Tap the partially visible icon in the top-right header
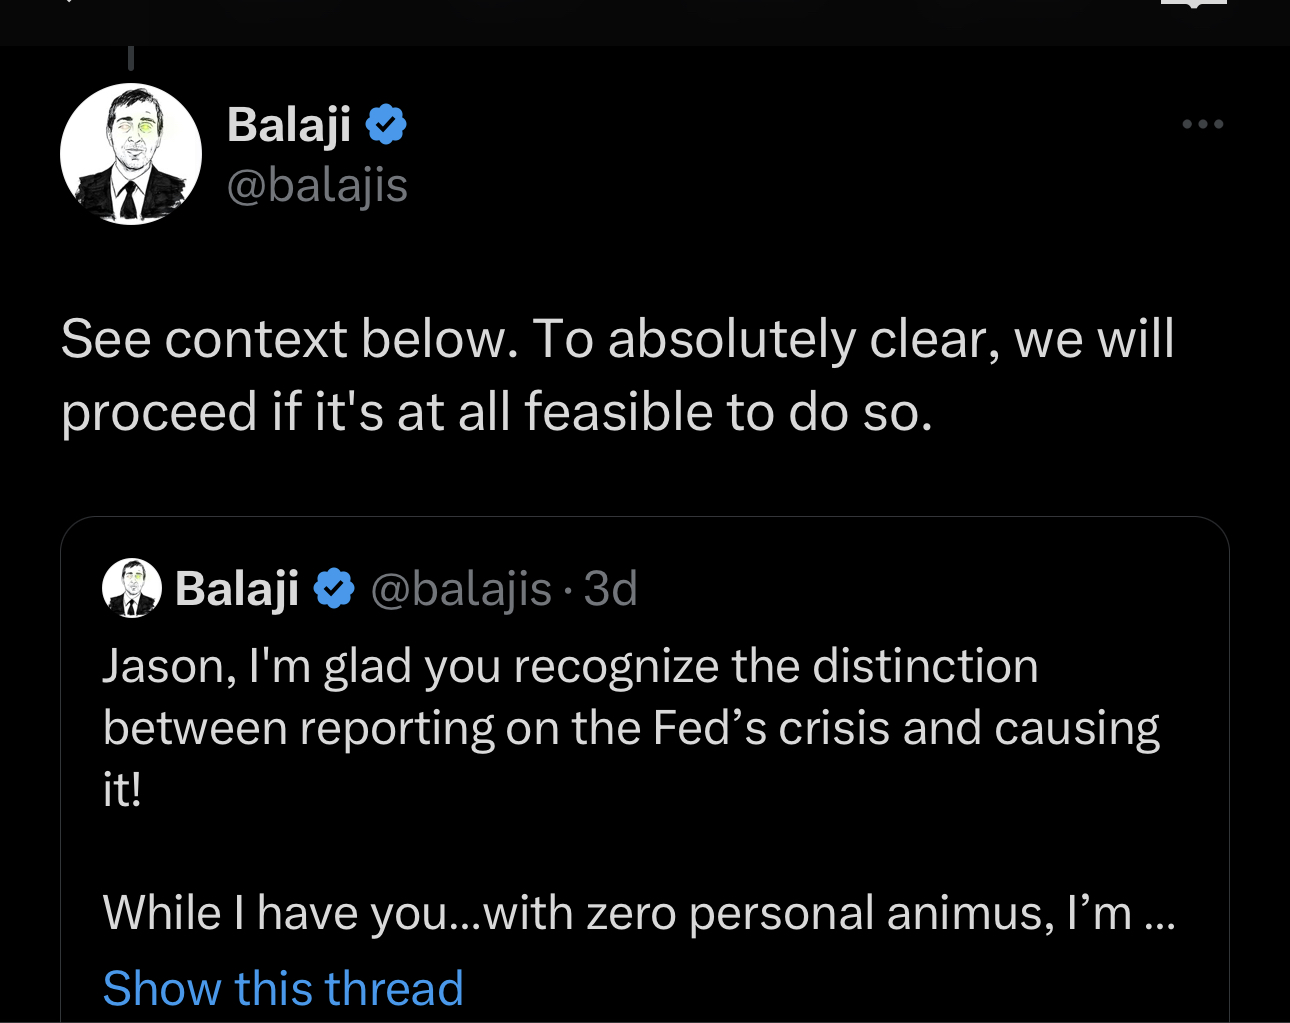This screenshot has width=1290, height=1023. pyautogui.click(x=1194, y=4)
